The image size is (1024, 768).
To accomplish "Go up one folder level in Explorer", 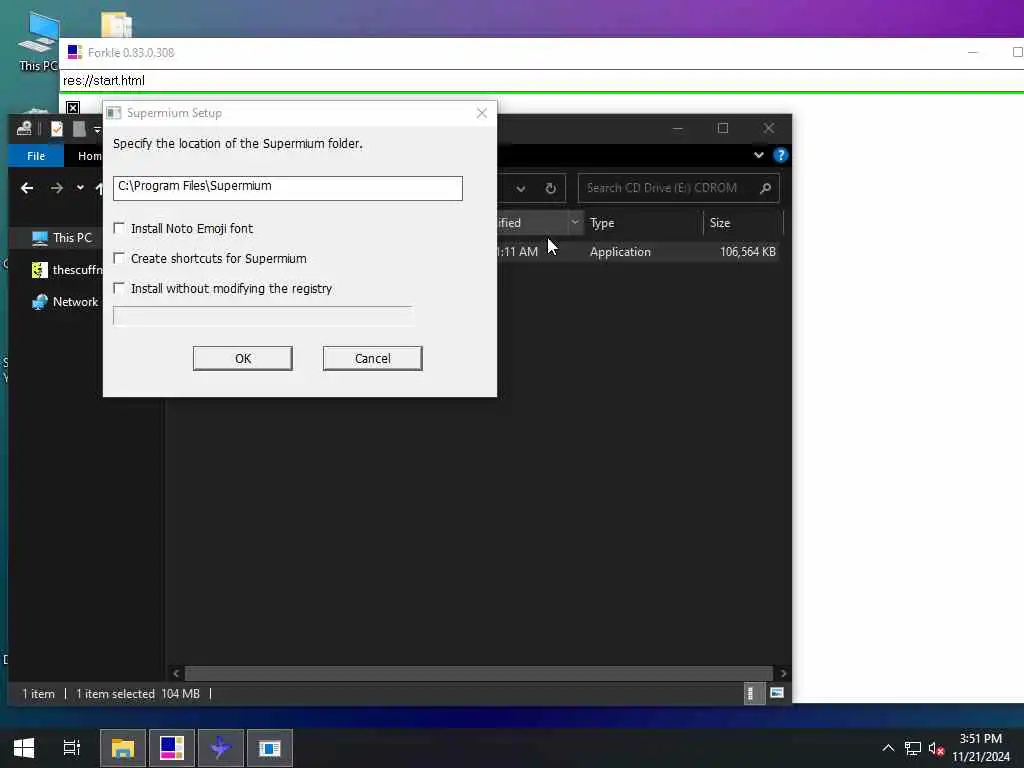I will [x=99, y=188].
